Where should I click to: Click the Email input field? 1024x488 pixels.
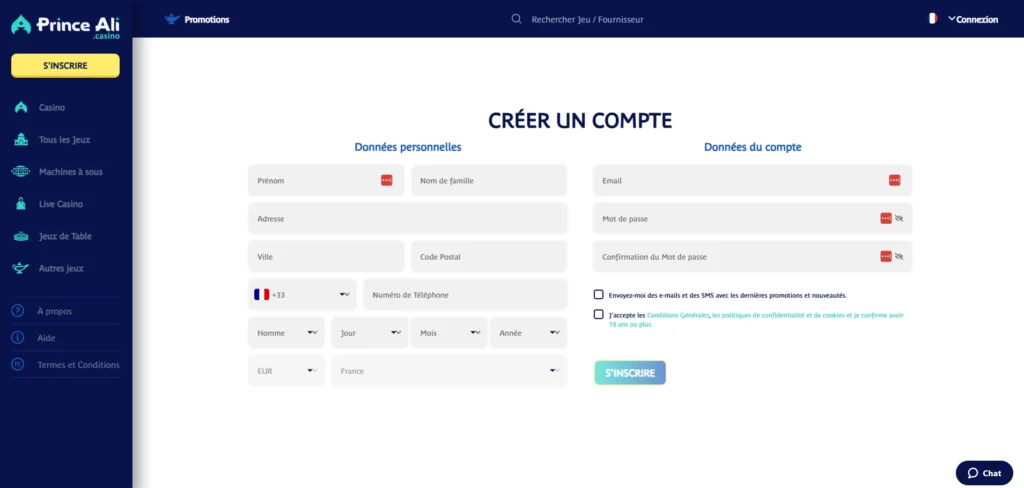click(x=740, y=181)
